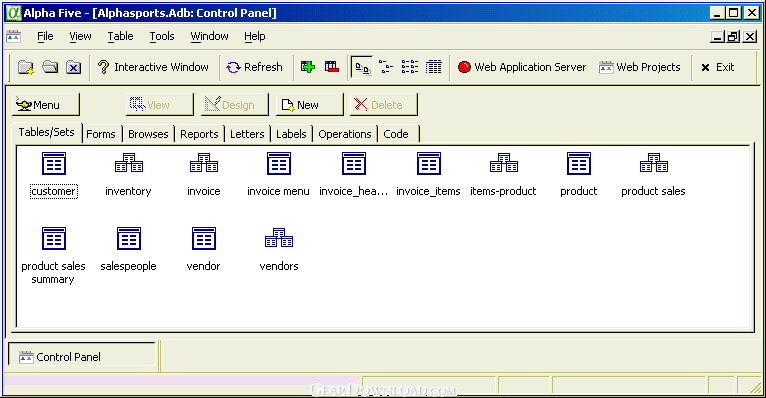Image resolution: width=766 pixels, height=398 pixels.
Task: Click the control panel icon in menu bar
Action: [13, 36]
